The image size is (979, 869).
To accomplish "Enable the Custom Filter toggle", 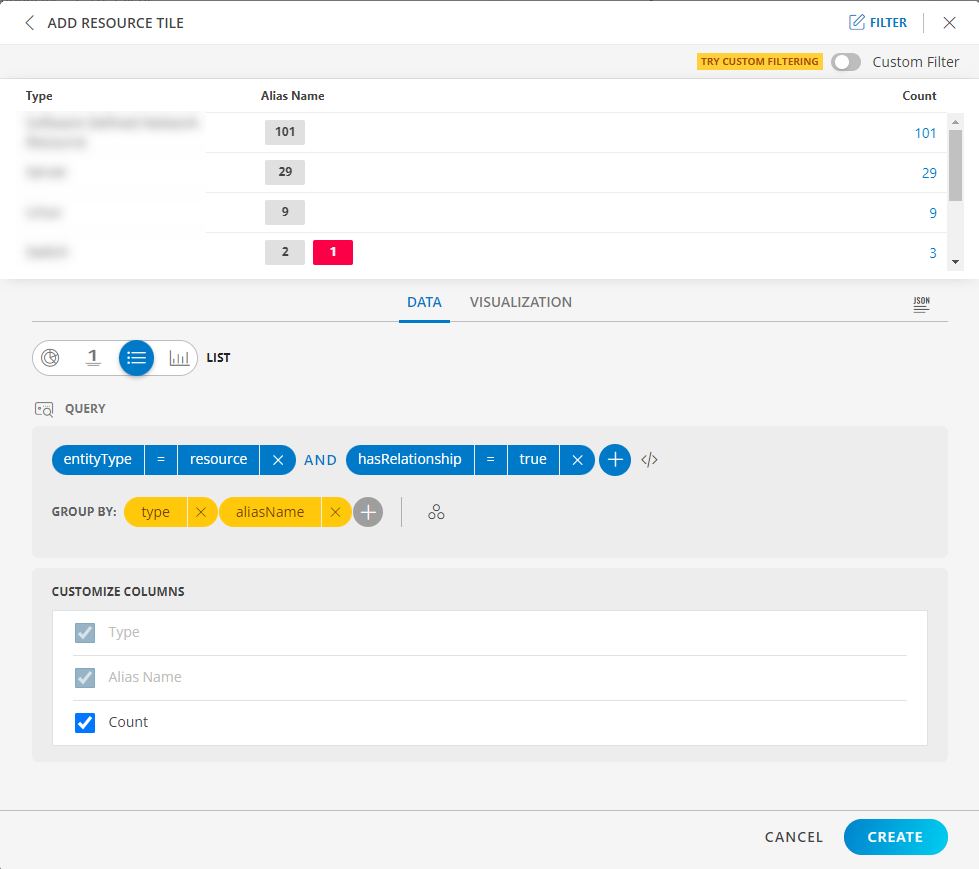I will point(845,61).
